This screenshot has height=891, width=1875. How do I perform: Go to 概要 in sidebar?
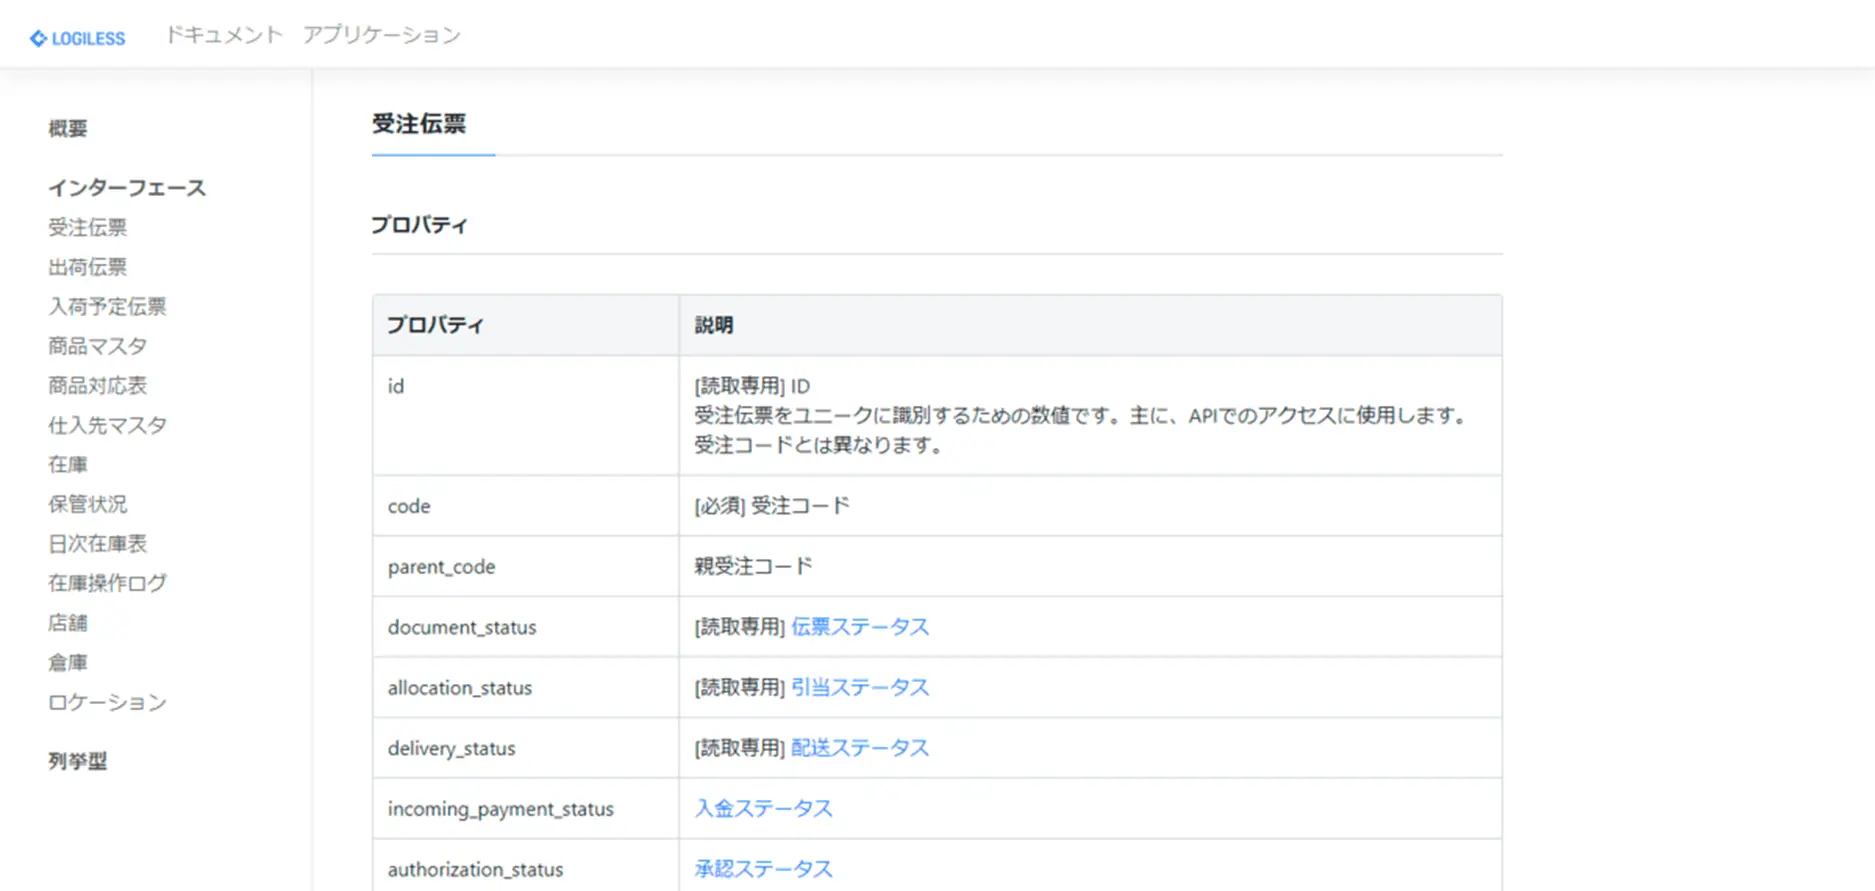click(x=68, y=128)
